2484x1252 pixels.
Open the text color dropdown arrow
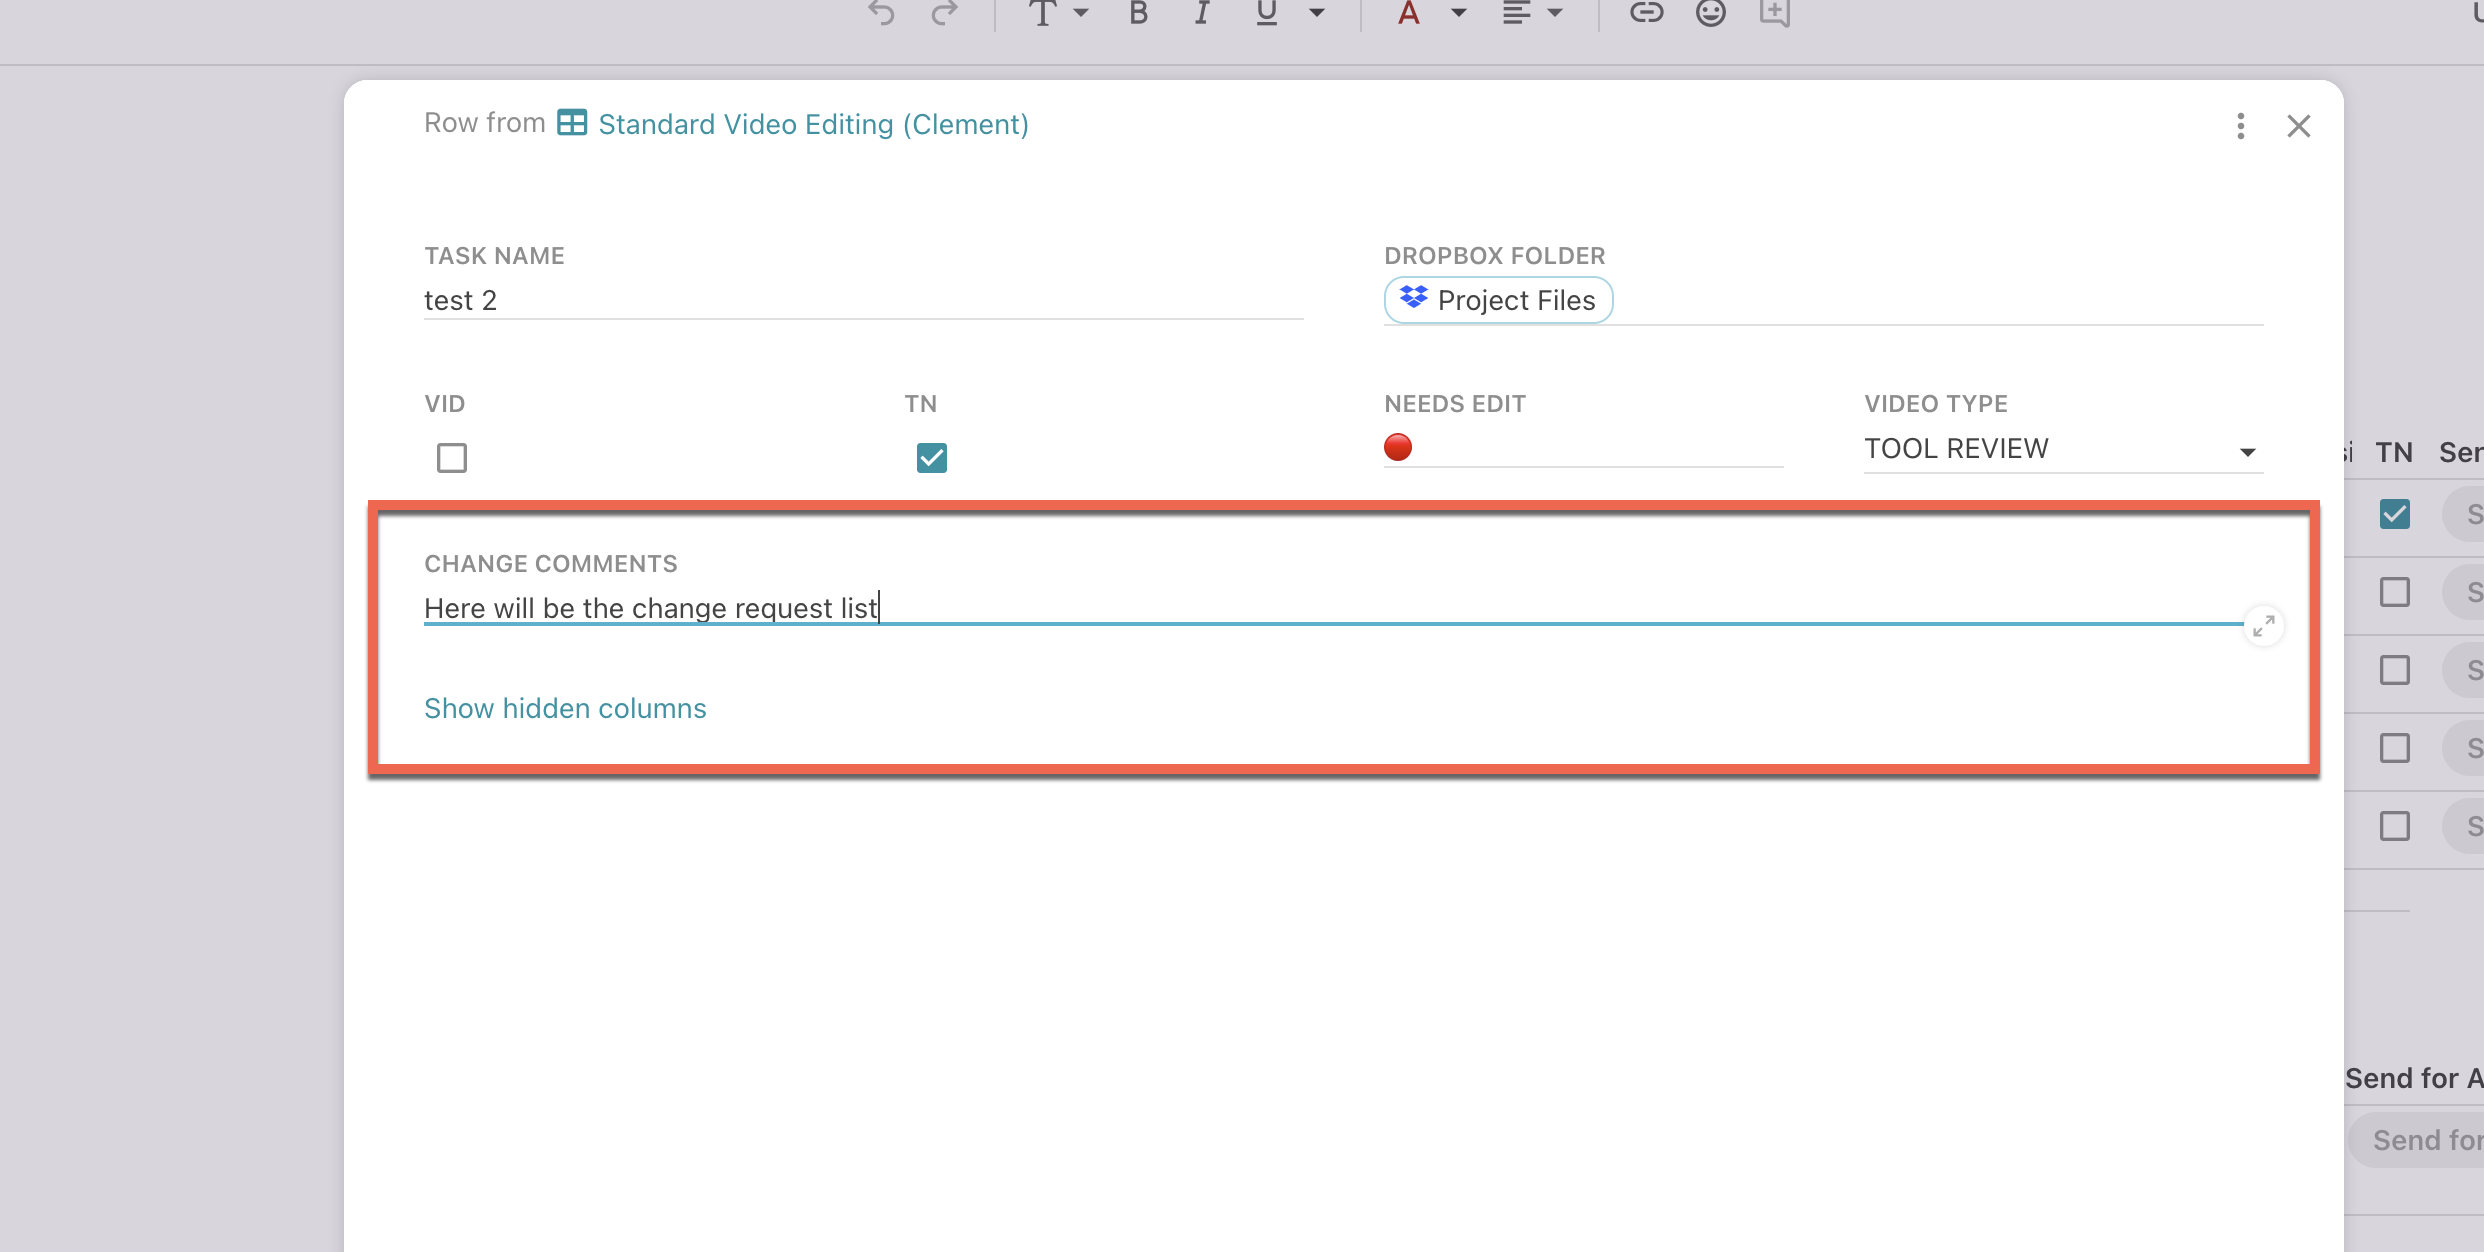point(1459,13)
